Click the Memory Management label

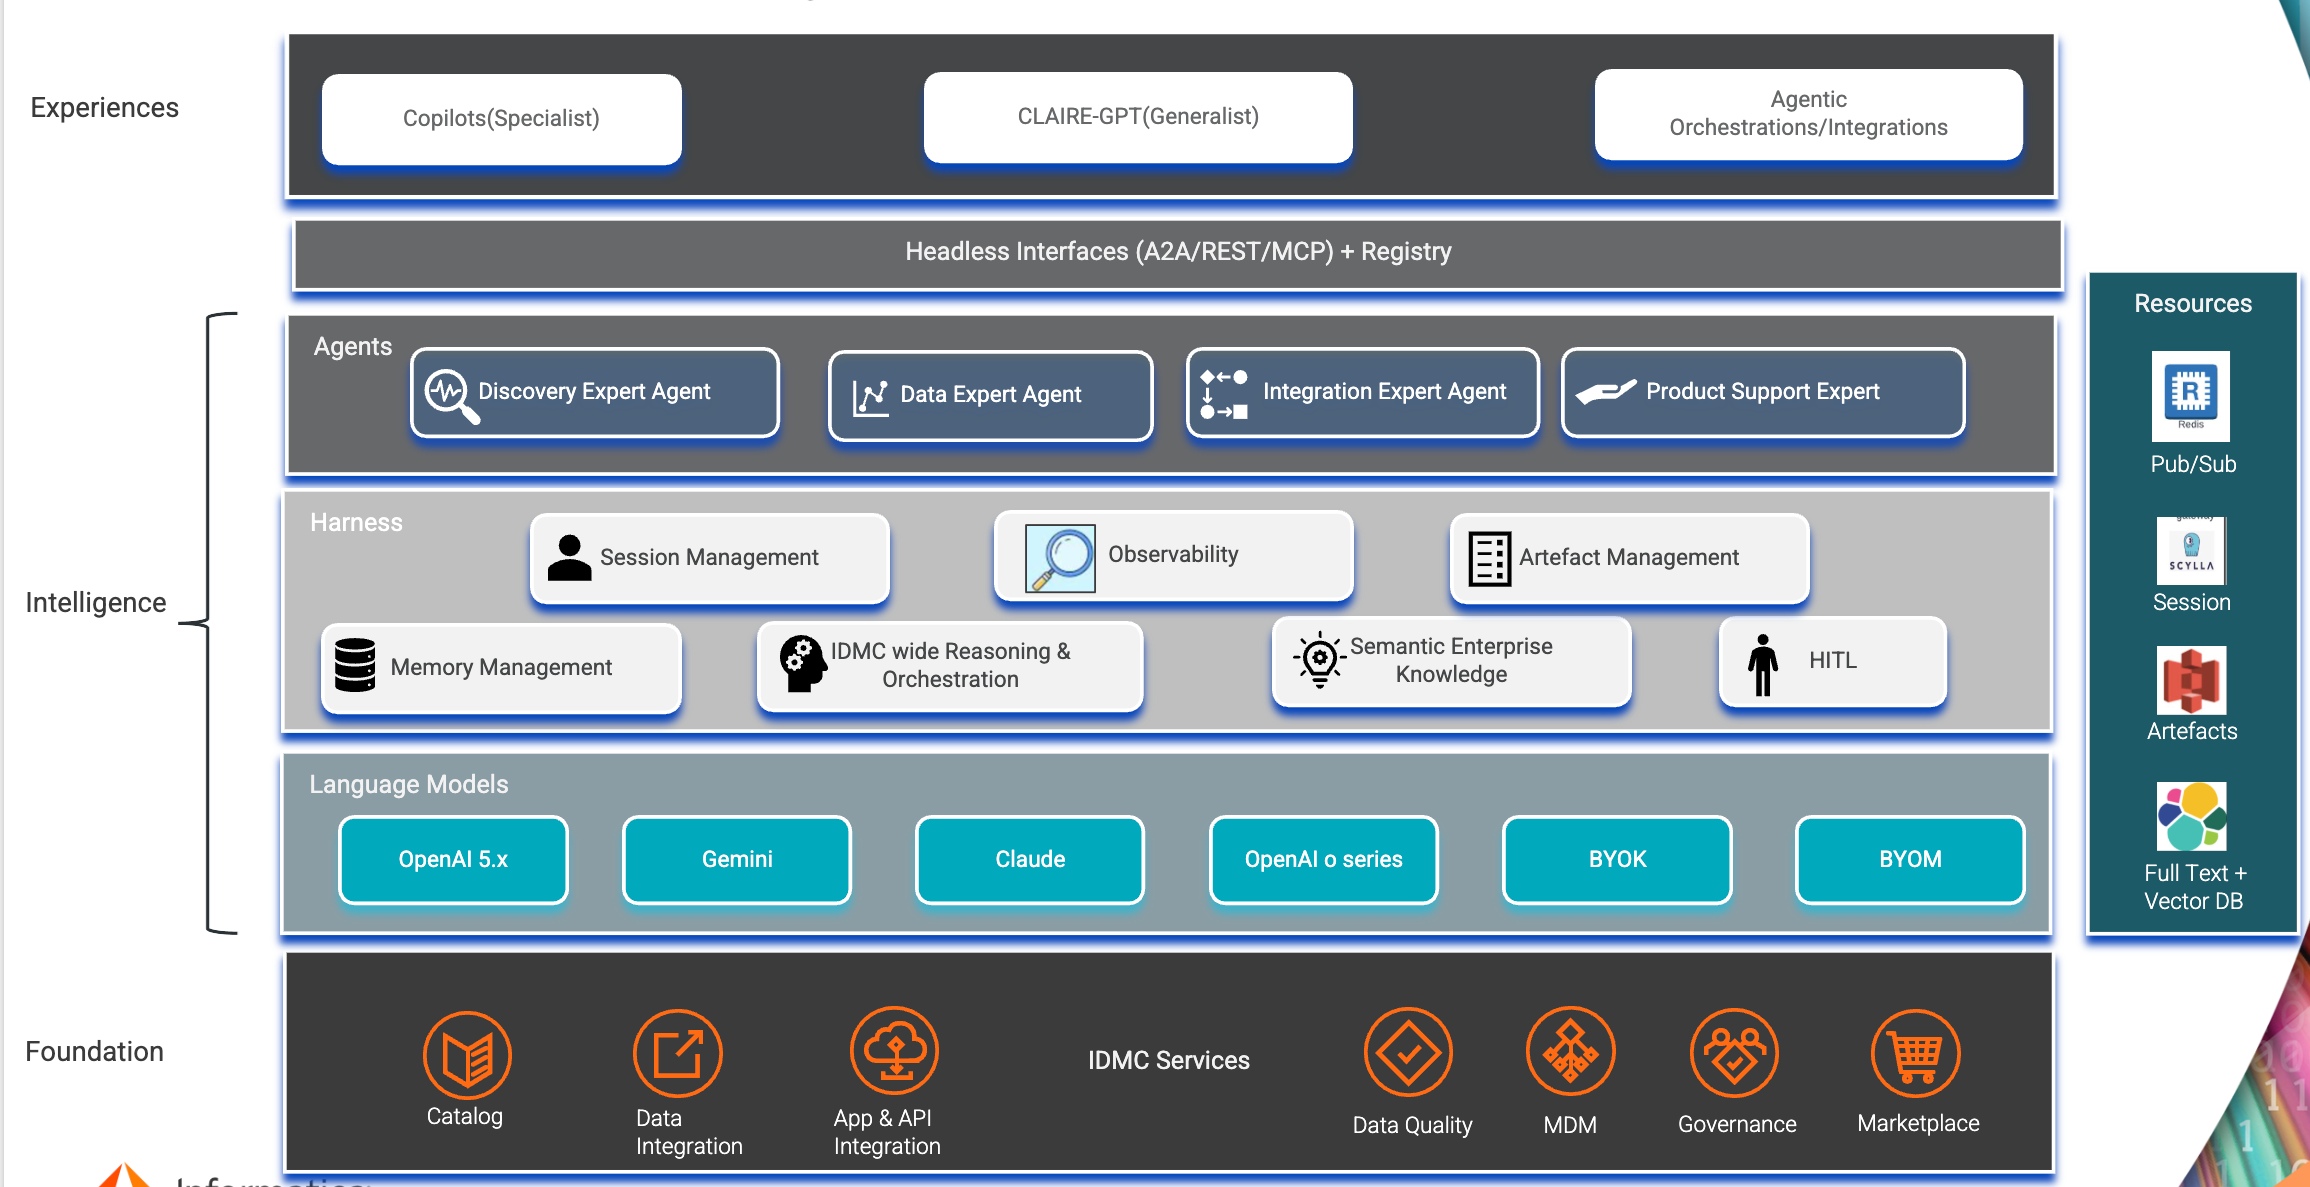pyautogui.click(x=501, y=668)
